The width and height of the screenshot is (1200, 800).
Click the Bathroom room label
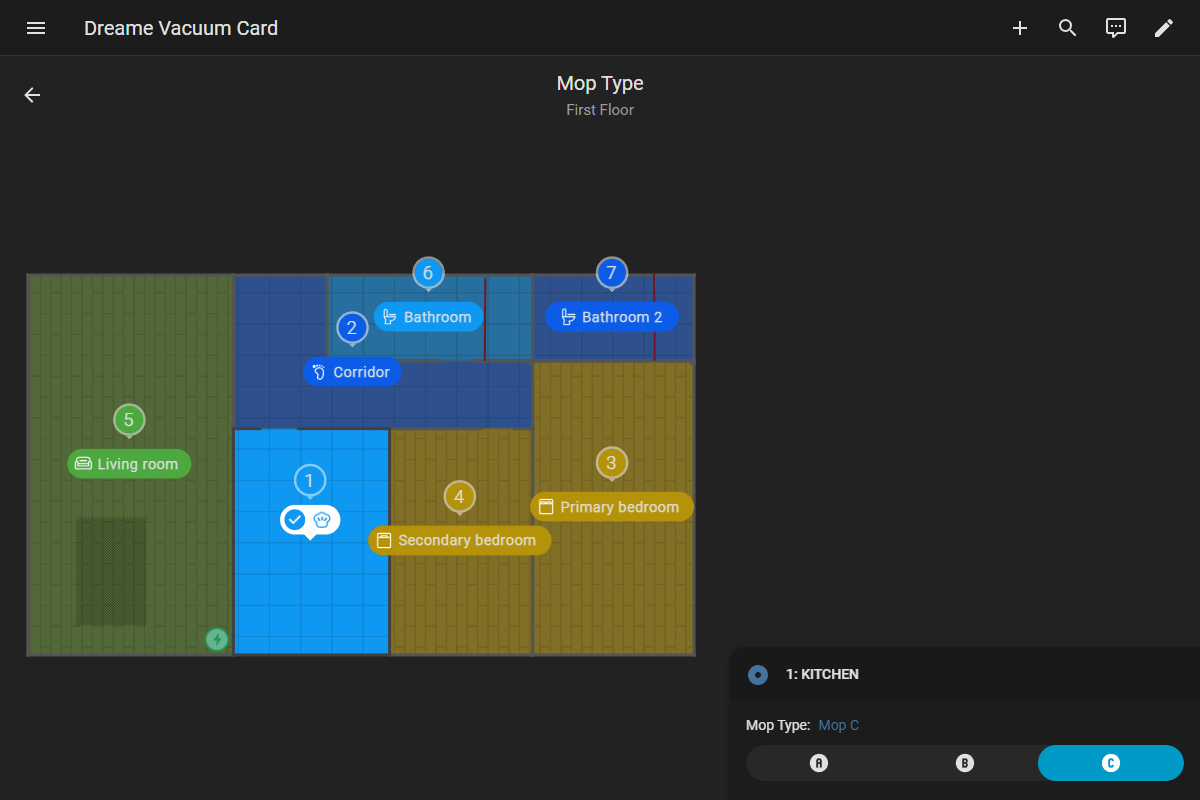429,317
